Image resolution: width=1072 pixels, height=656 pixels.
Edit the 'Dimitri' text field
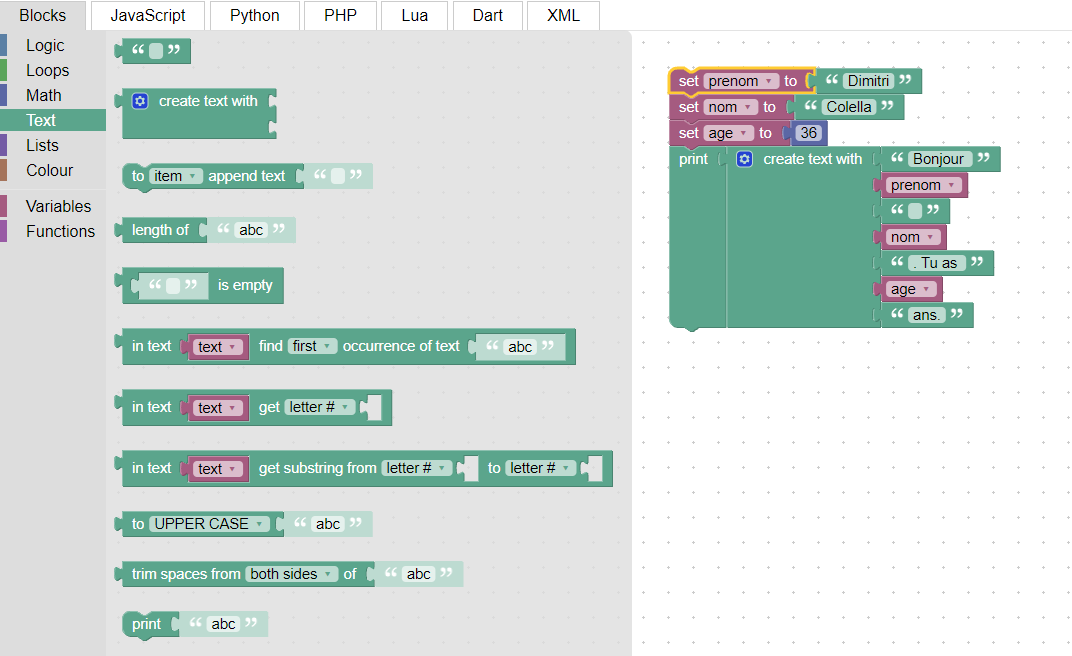coord(867,81)
